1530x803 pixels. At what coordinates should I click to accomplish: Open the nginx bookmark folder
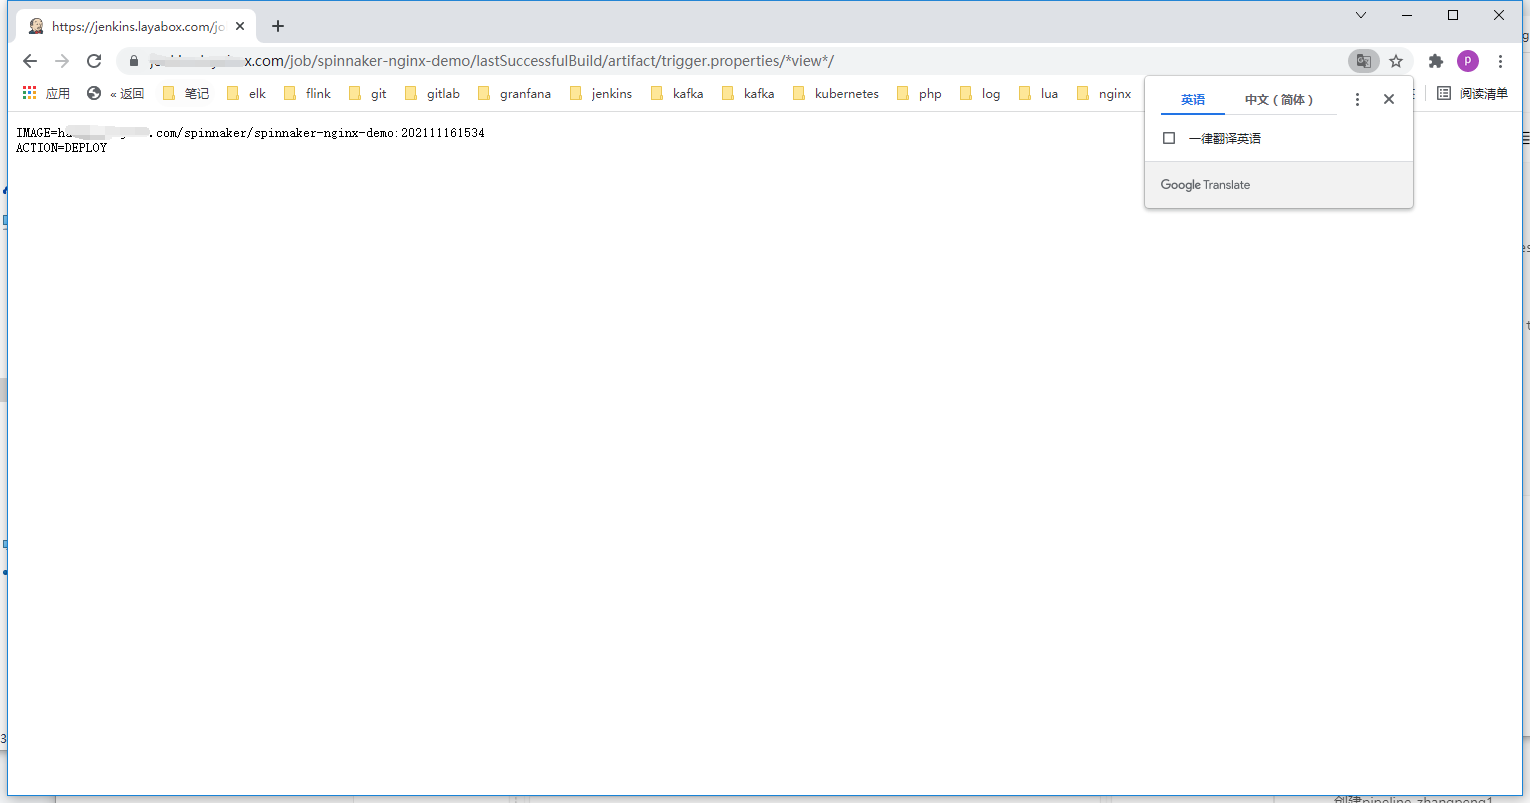click(1104, 93)
